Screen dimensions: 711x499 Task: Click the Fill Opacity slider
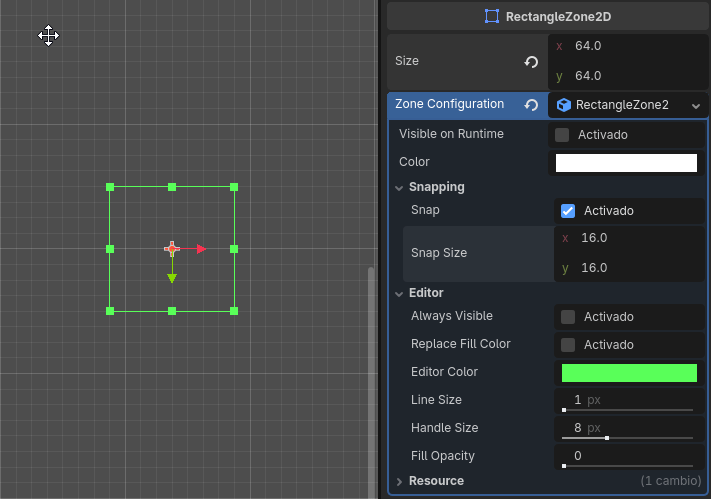tap(628, 466)
